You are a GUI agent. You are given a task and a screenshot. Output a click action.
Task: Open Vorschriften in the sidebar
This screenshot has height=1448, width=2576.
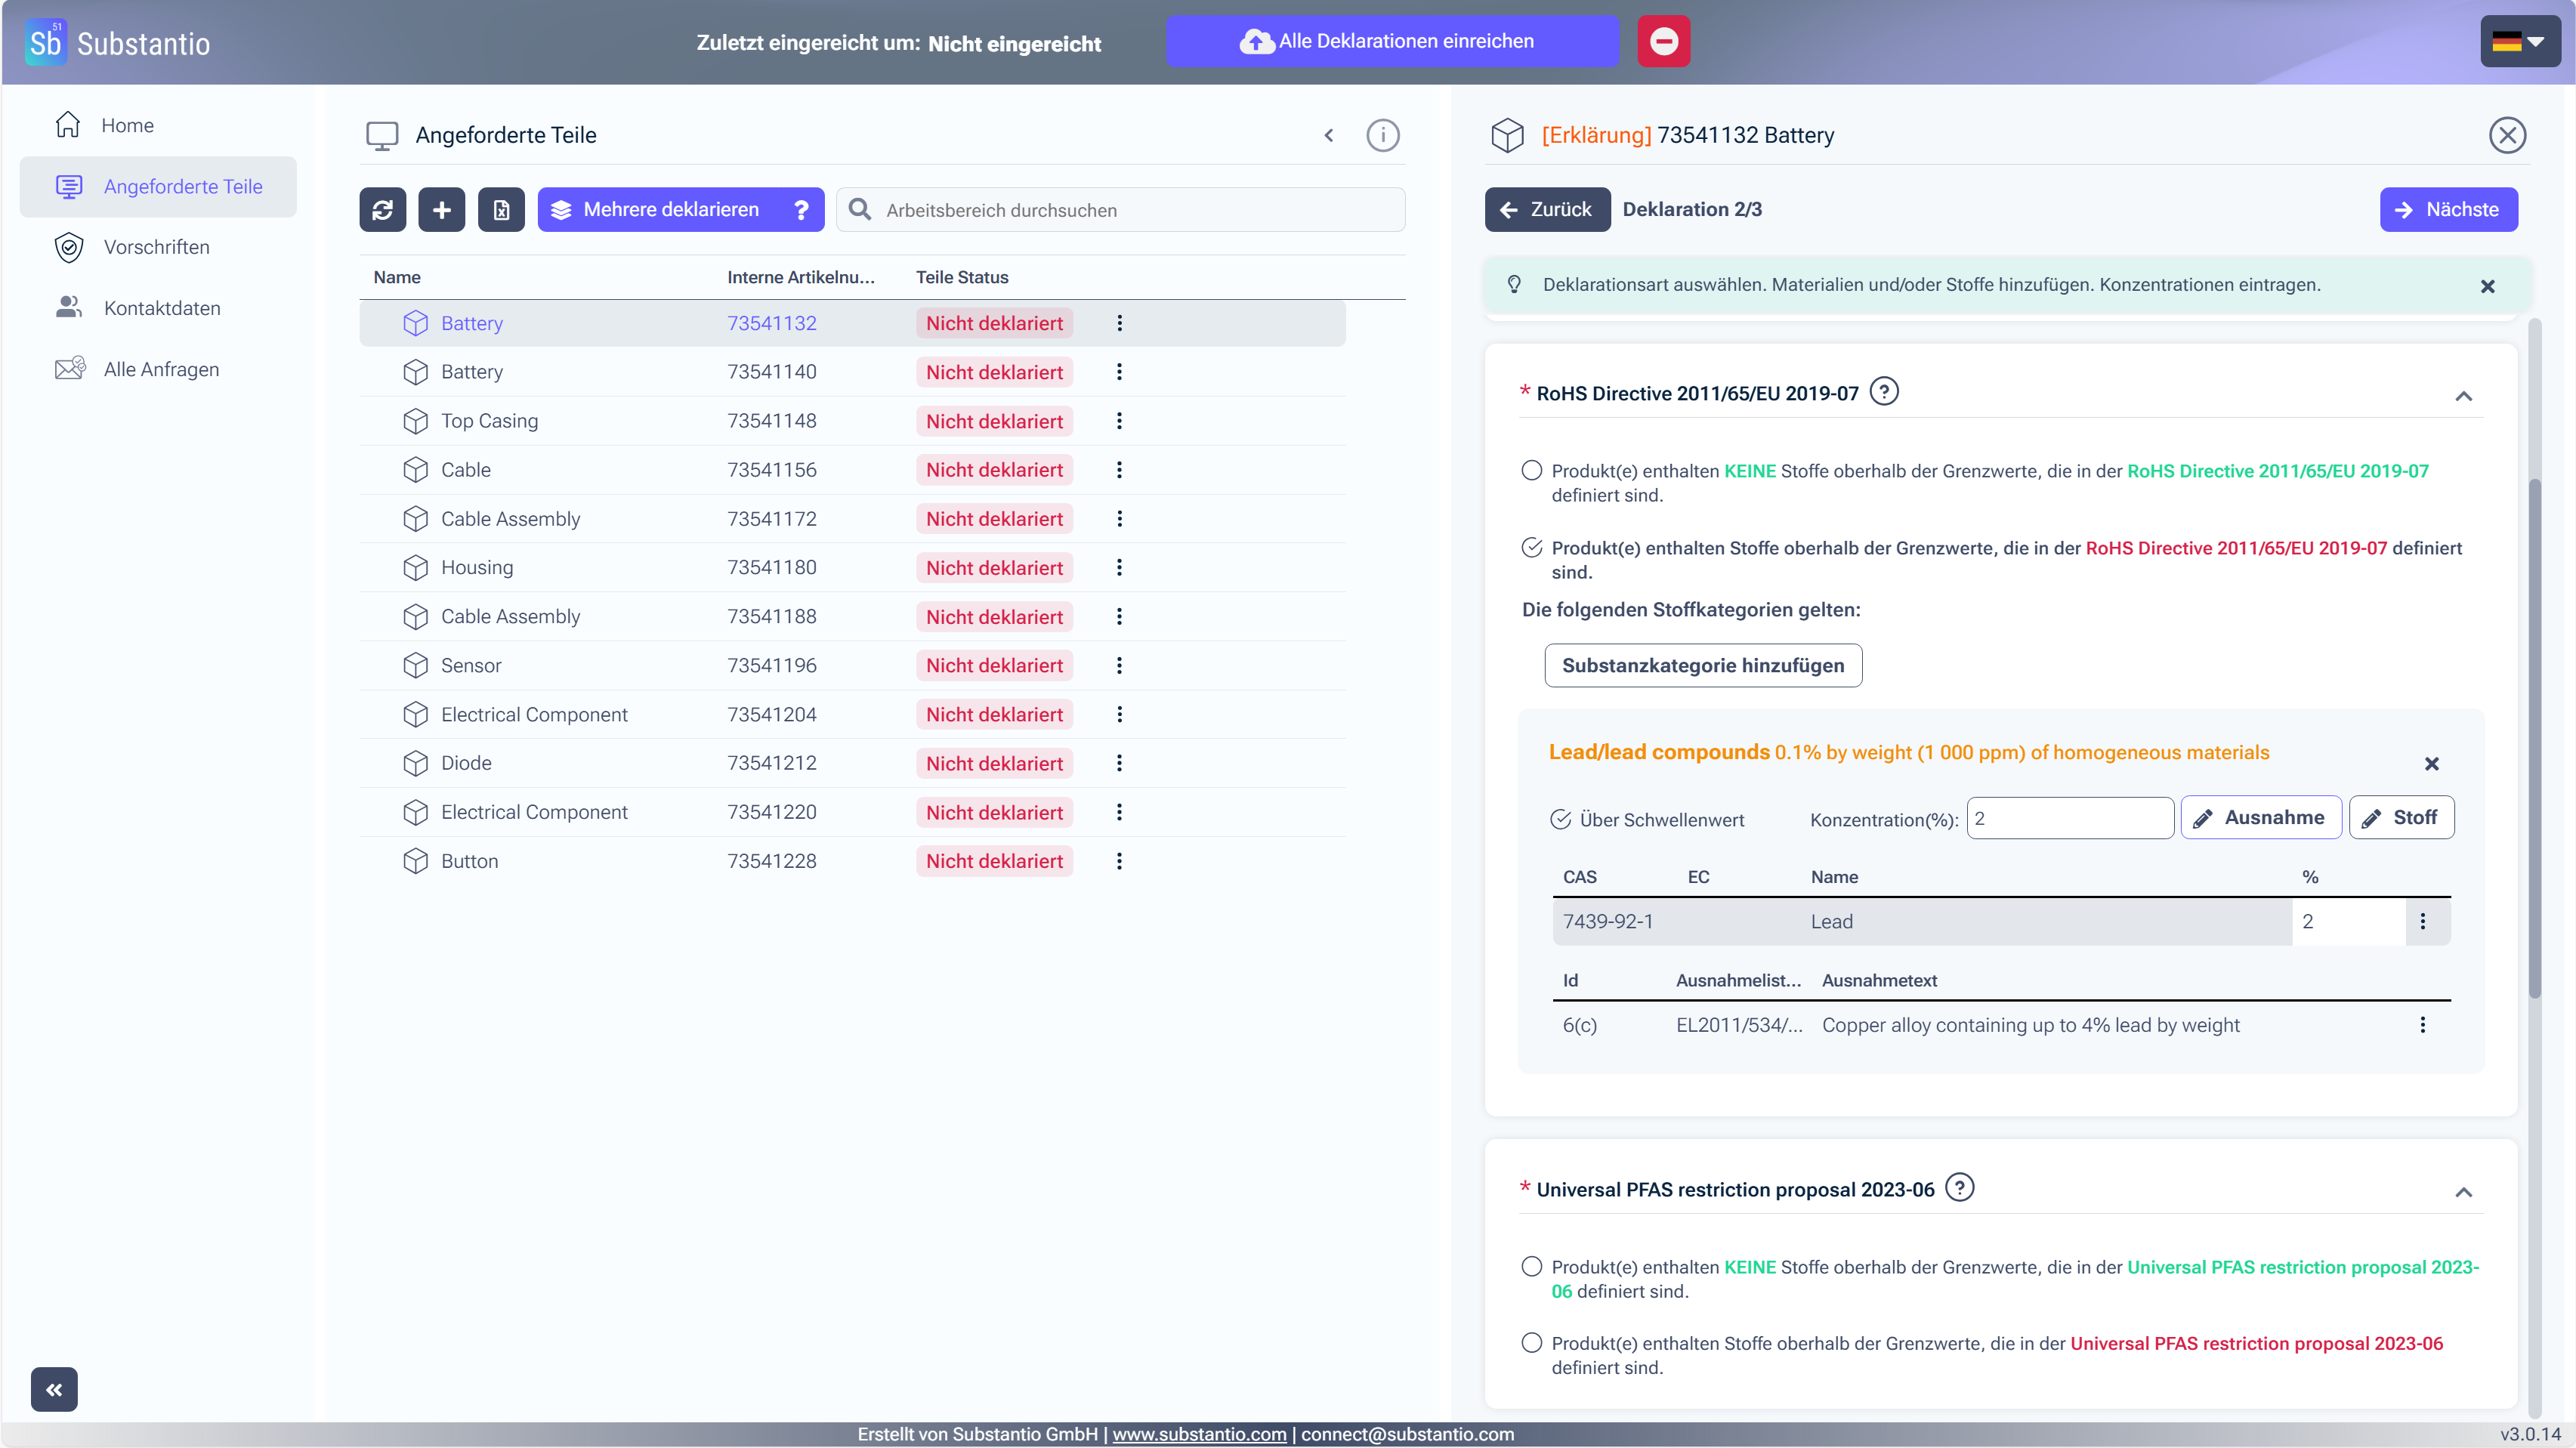point(158,247)
